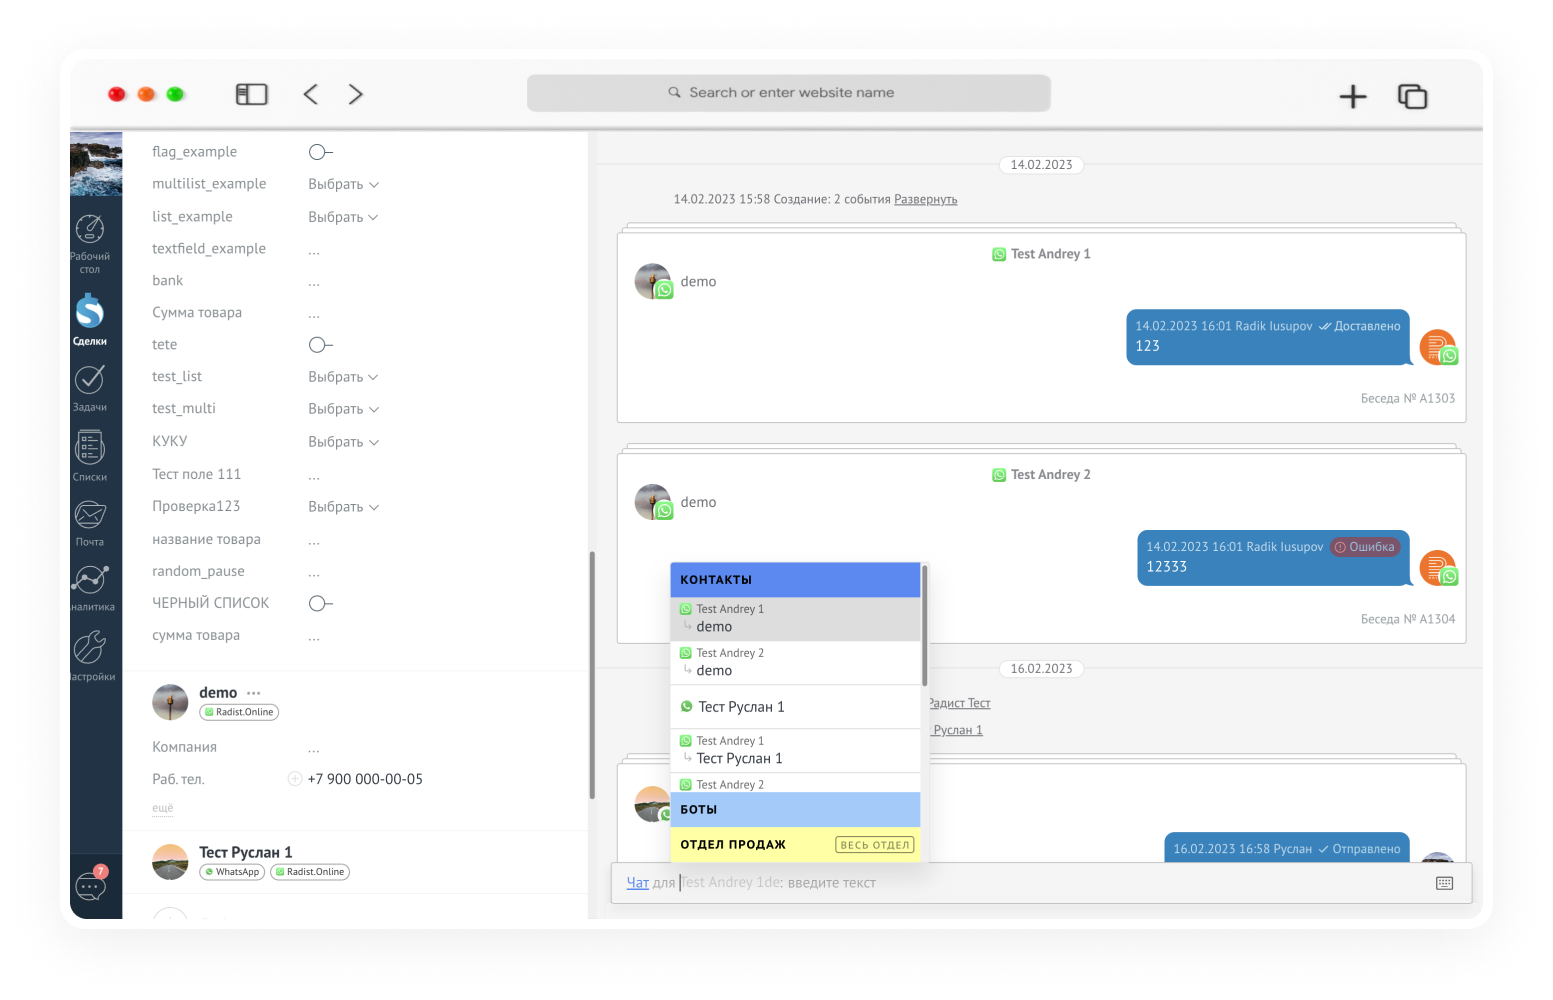Select Test Andrey 1 demo in contacts popup
Image resolution: width=1553 pixels, height=1000 pixels.
795,619
